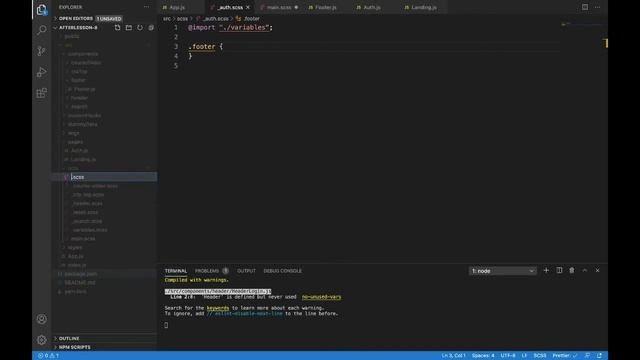Open Explorer more actions ellipsis
Image resolution: width=640 pixels, height=360 pixels.
click(146, 7)
